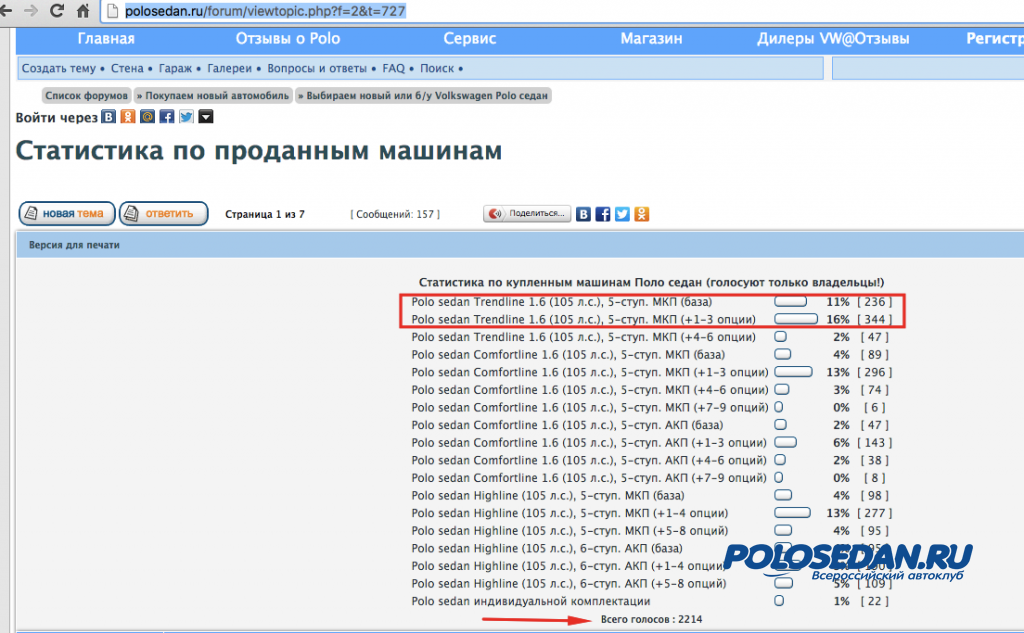Click Создать тему link
1024x633 pixels.
click(x=58, y=68)
